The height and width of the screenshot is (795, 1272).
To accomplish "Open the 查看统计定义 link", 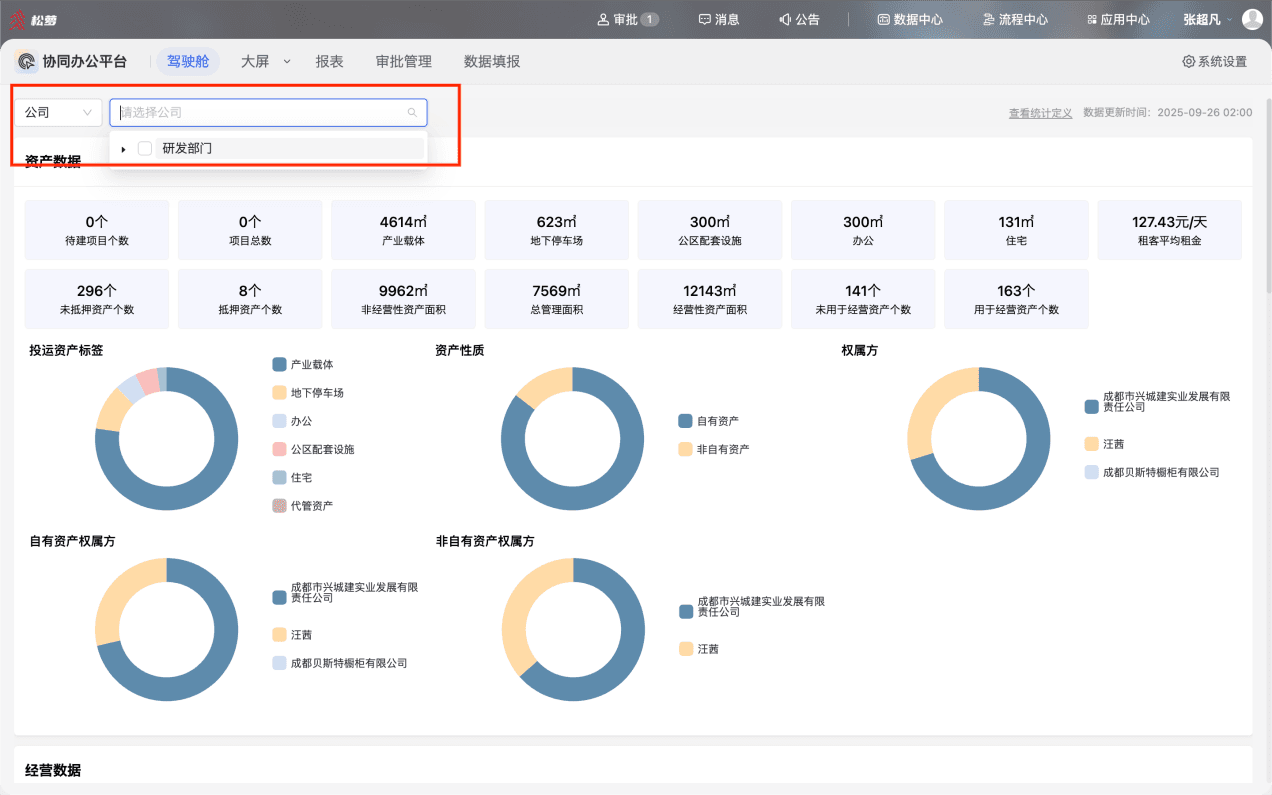I will tap(1040, 113).
